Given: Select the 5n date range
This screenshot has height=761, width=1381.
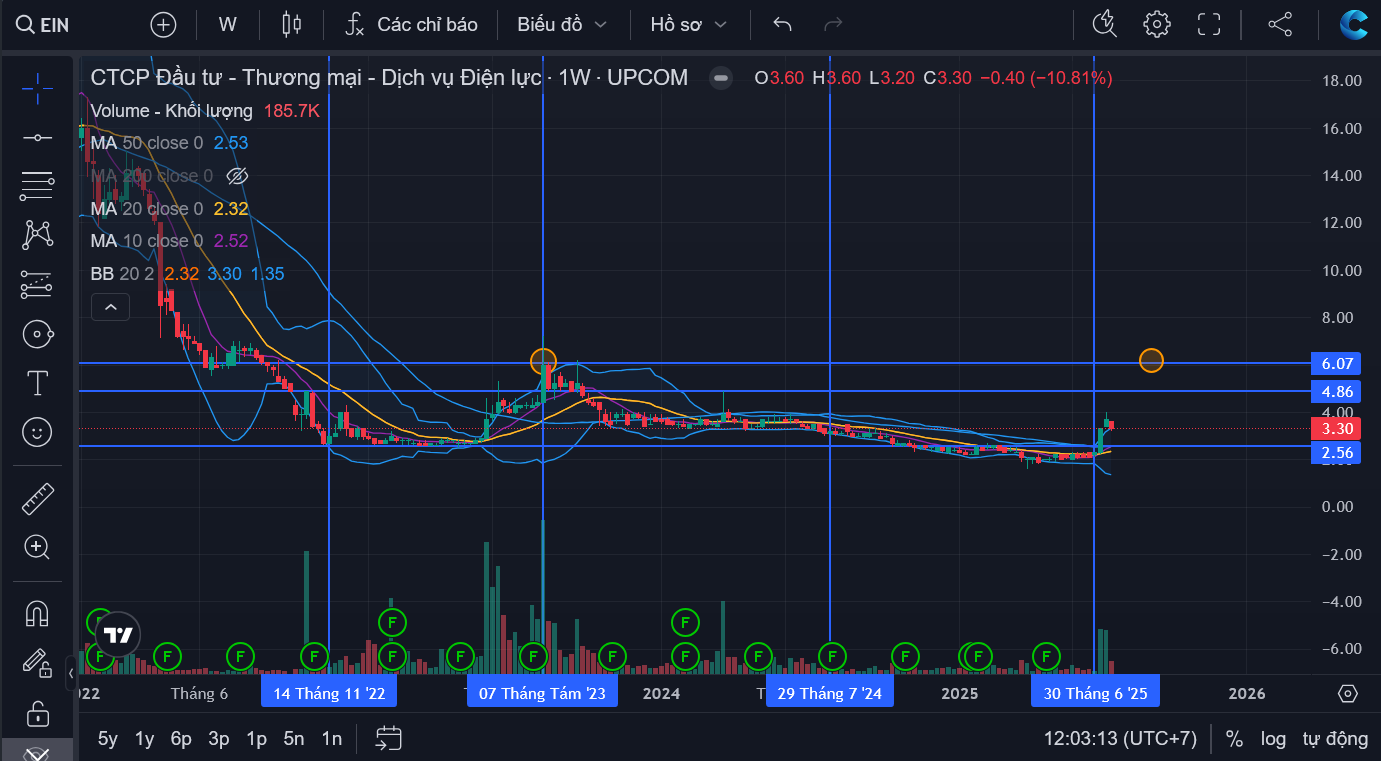Looking at the screenshot, I should tap(294, 739).
